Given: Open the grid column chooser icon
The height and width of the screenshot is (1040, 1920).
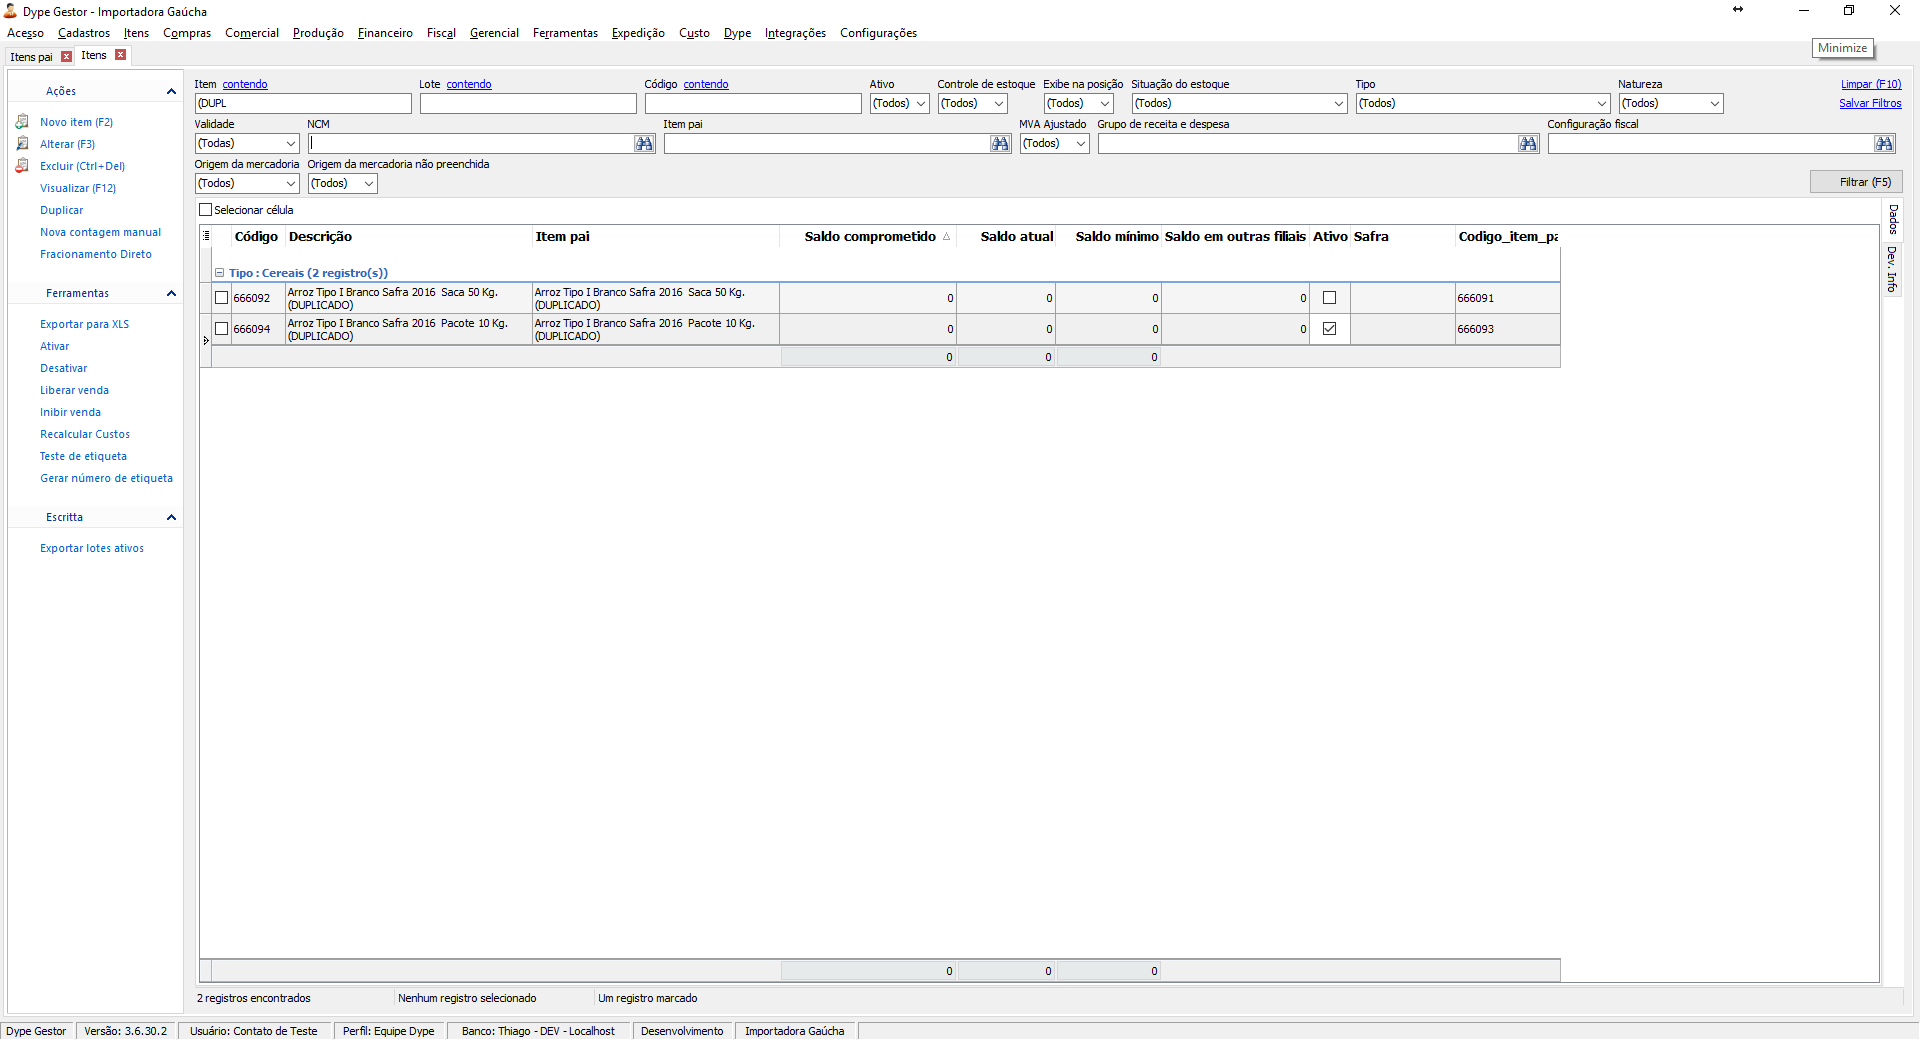Looking at the screenshot, I should coord(206,236).
